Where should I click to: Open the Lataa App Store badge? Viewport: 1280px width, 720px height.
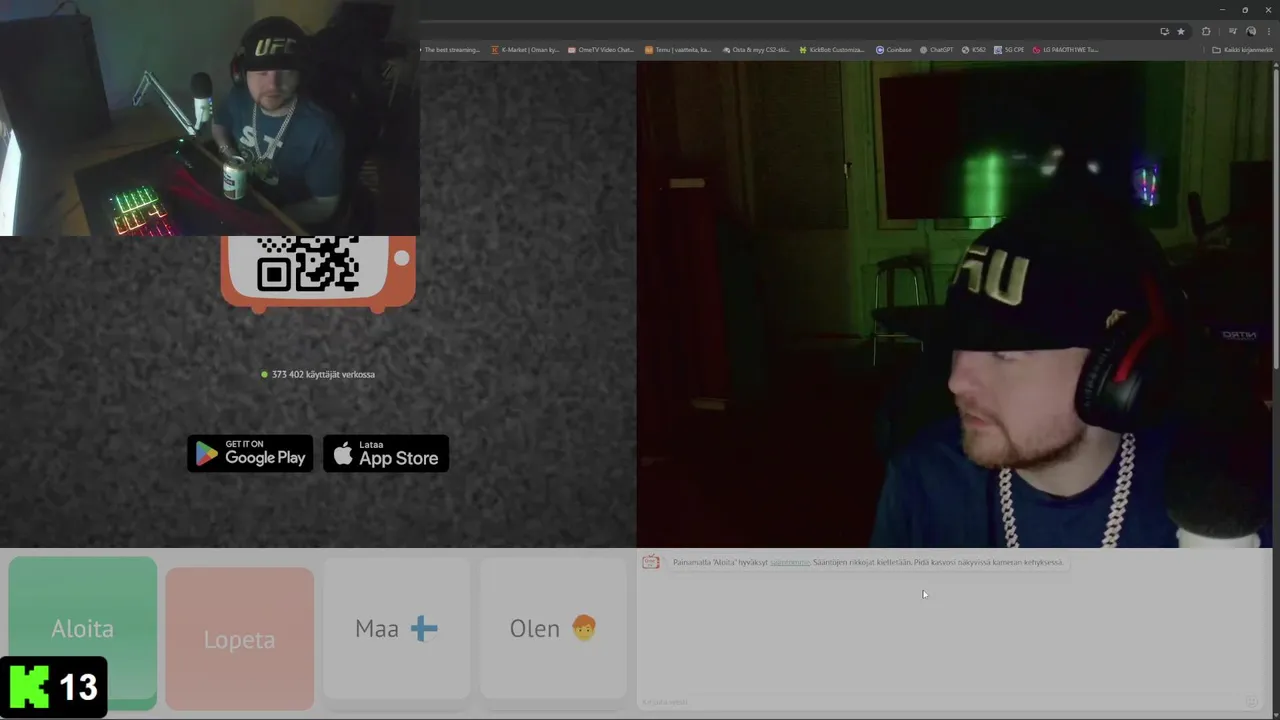(386, 454)
